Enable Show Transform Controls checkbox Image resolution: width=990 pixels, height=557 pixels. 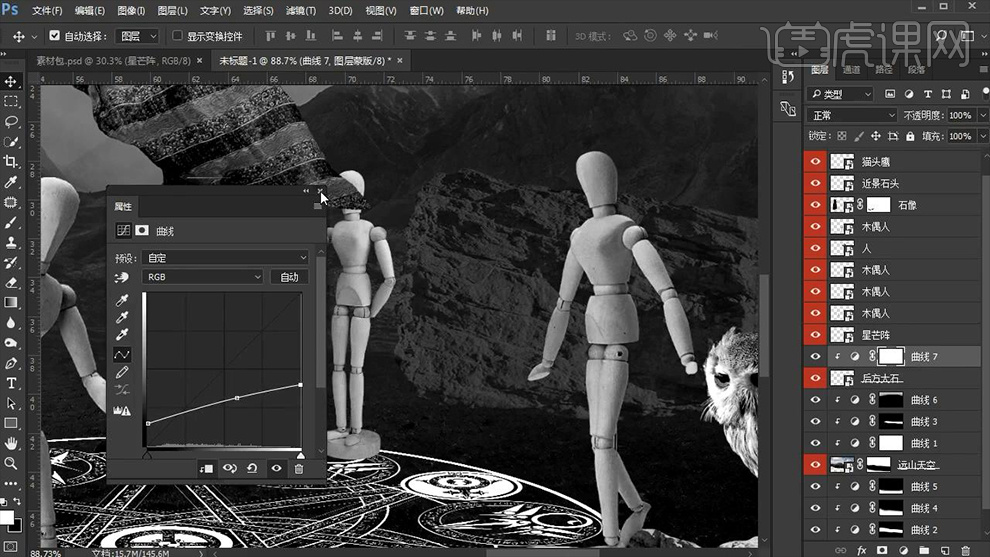(177, 36)
